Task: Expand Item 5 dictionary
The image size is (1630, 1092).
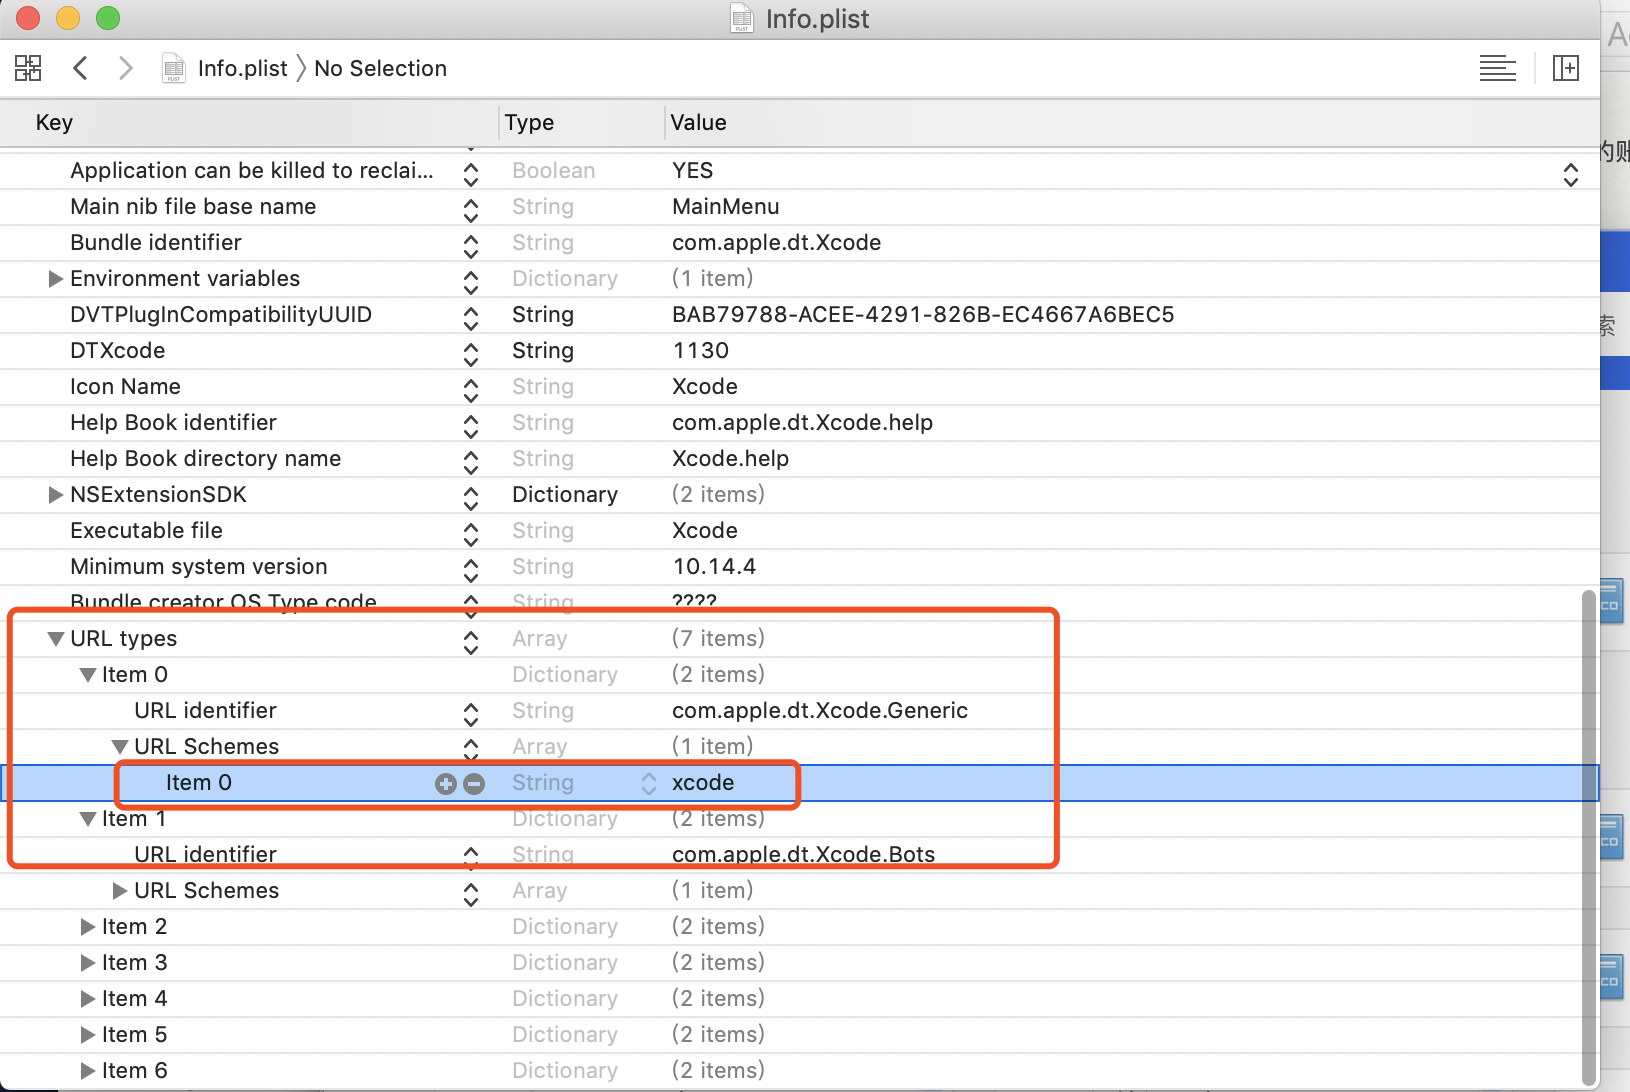Action: tap(88, 1034)
